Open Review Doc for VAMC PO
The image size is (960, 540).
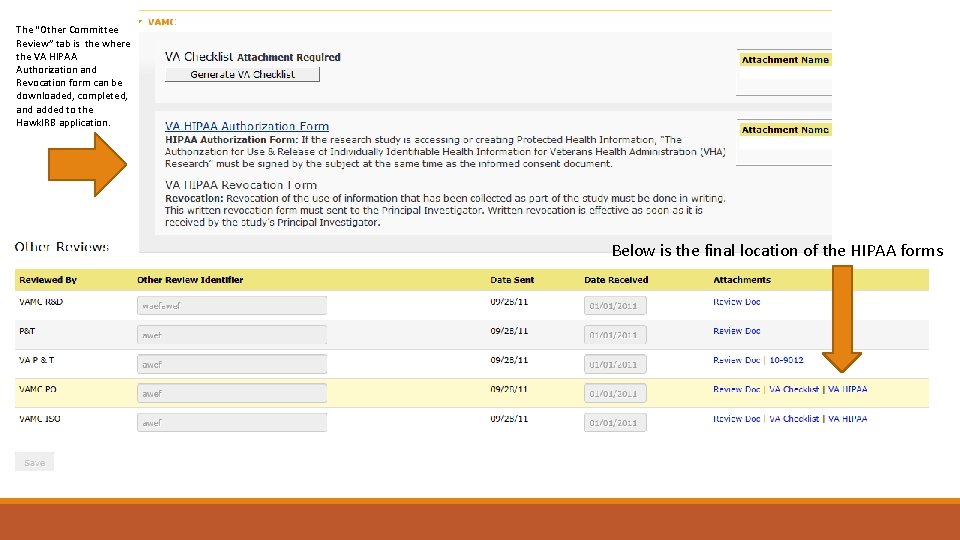[737, 389]
